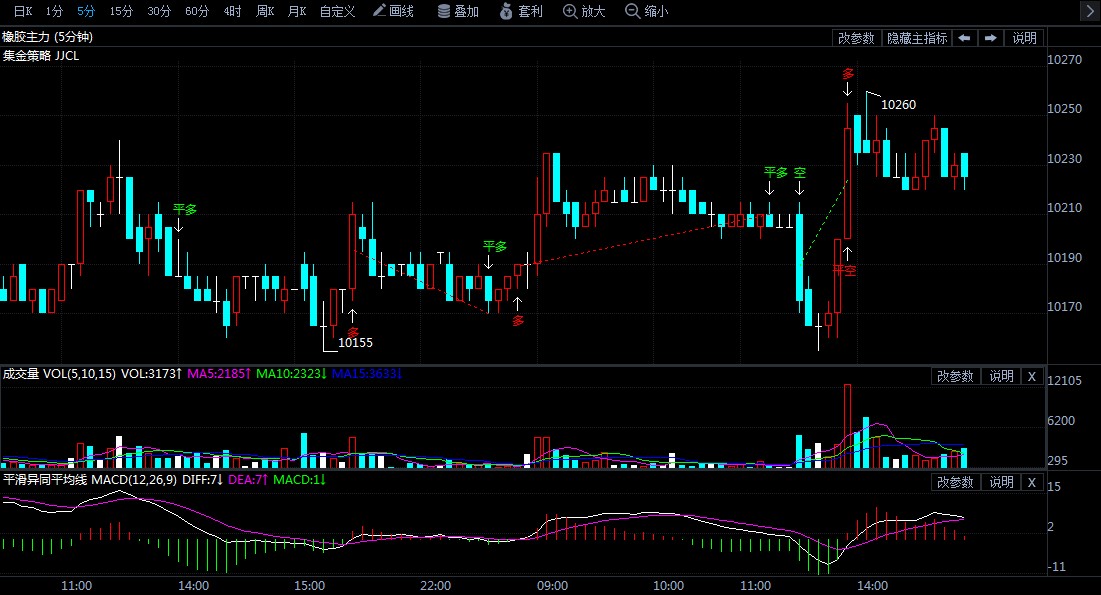Close the MACD indicator panel
1101x595 pixels.
point(1031,483)
